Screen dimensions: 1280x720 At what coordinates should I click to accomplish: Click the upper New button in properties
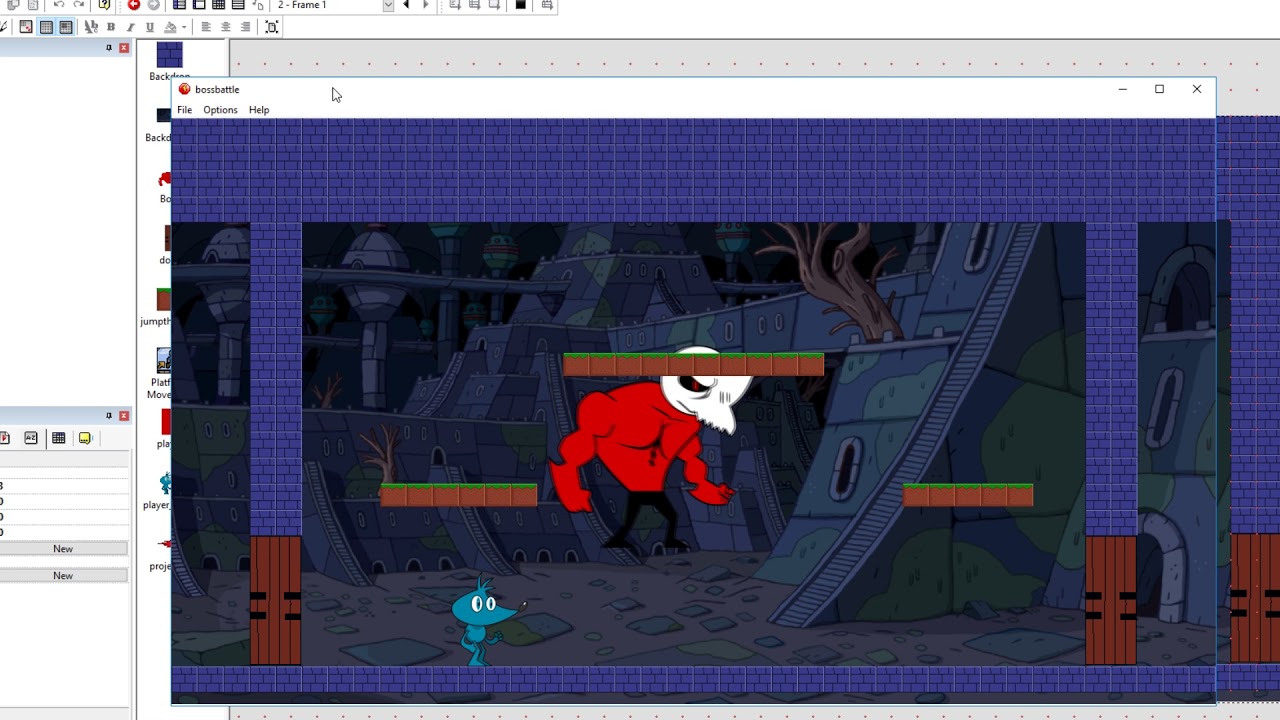[x=63, y=549]
